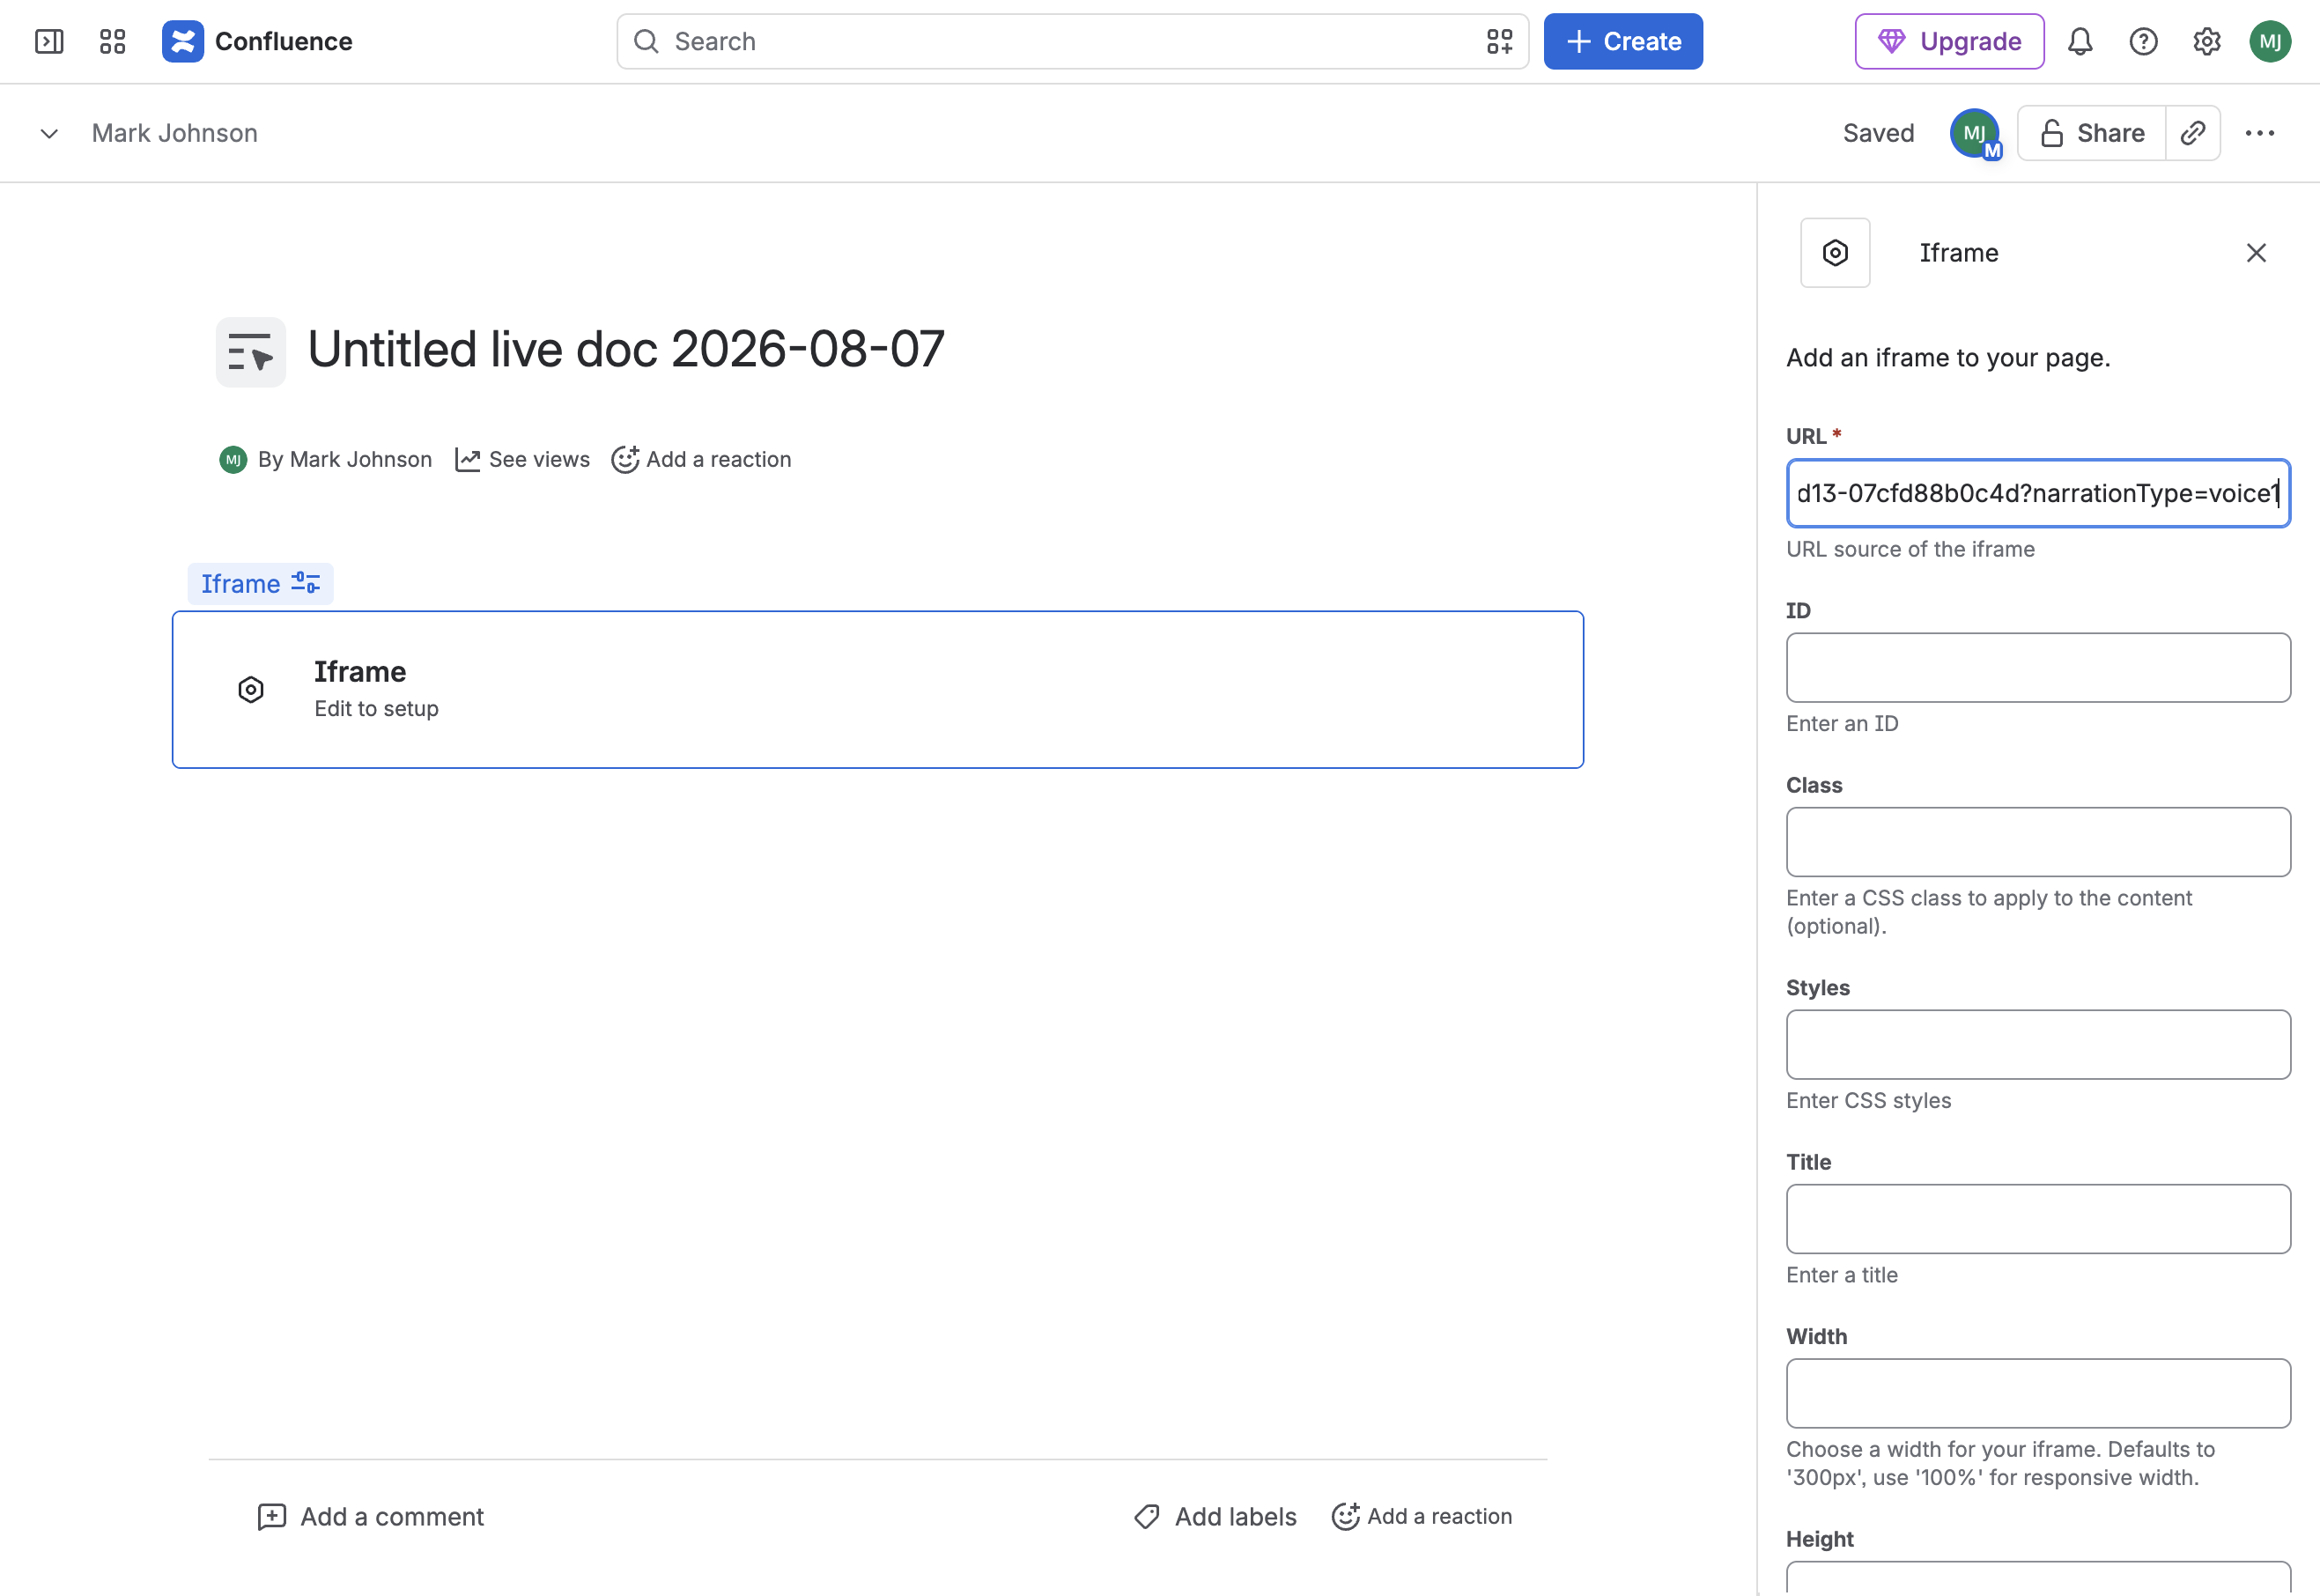This screenshot has width=2320, height=1596.
Task: Focus the Search field
Action: click(x=1072, y=41)
